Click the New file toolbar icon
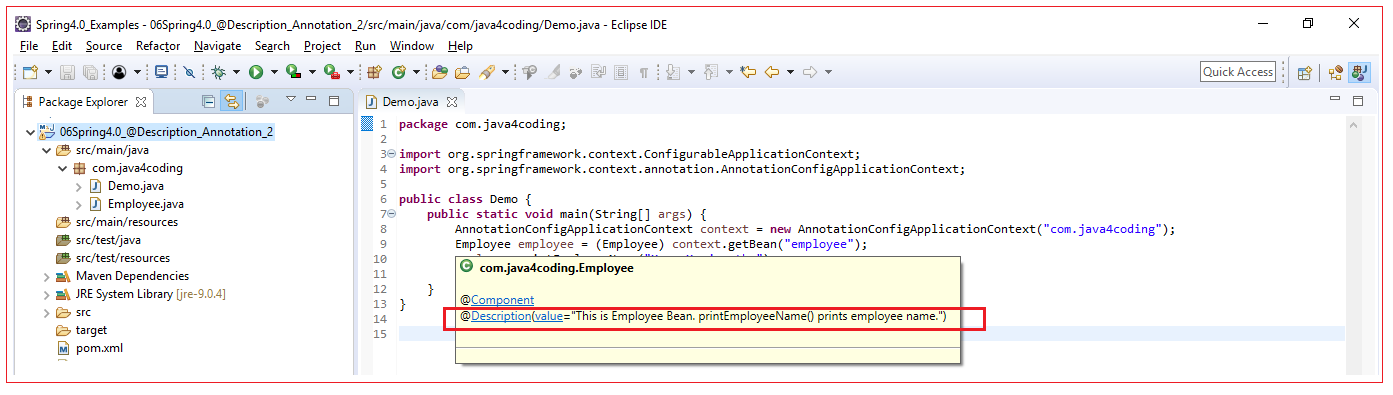 coord(31,72)
